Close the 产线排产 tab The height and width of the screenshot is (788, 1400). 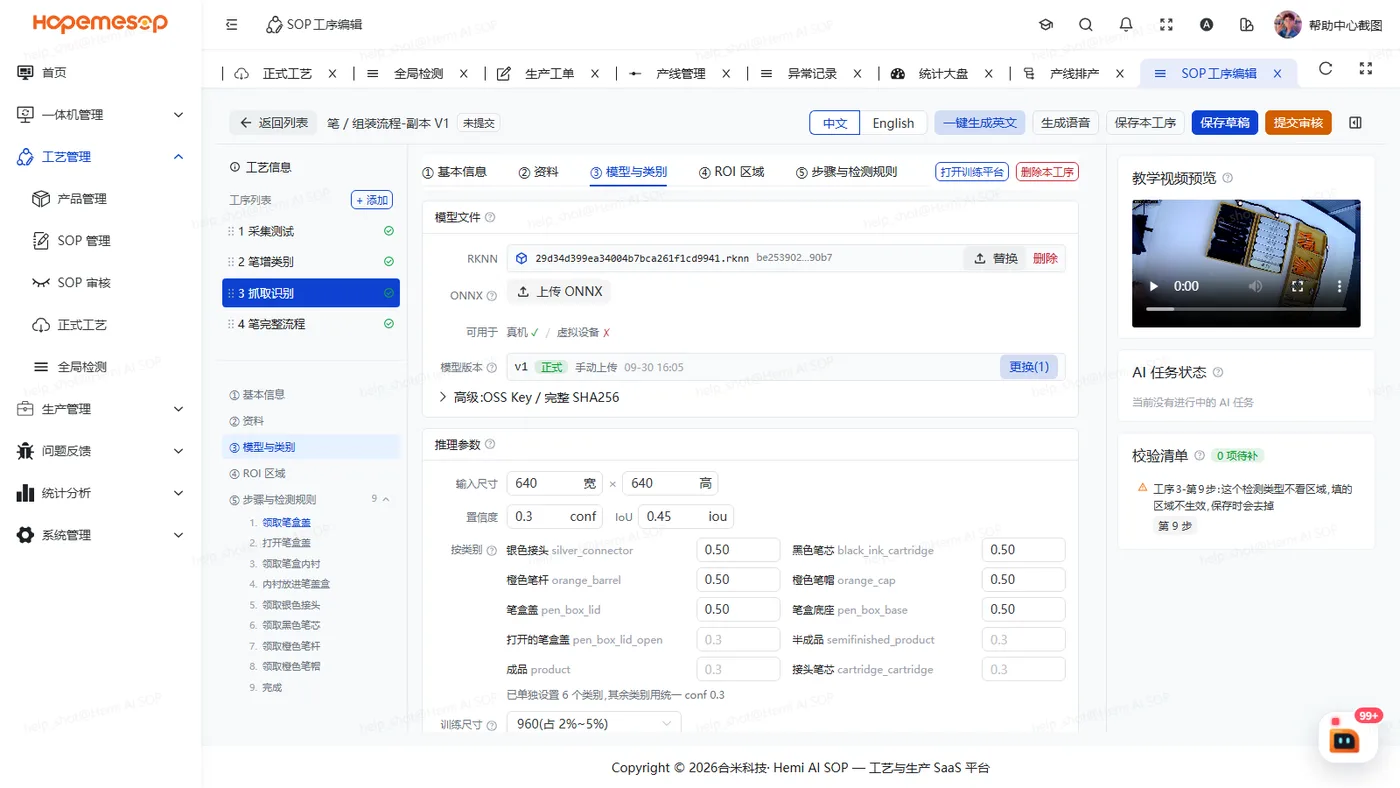1120,74
